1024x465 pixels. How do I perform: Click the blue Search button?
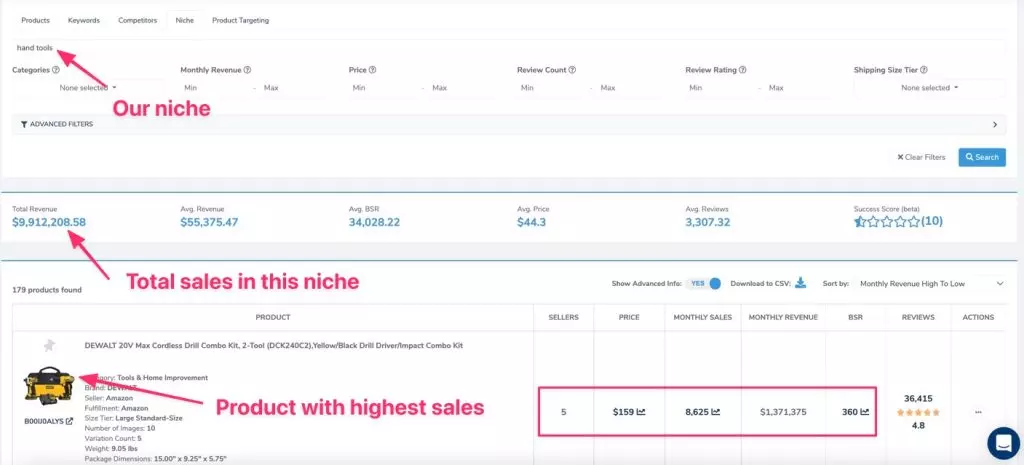(982, 157)
